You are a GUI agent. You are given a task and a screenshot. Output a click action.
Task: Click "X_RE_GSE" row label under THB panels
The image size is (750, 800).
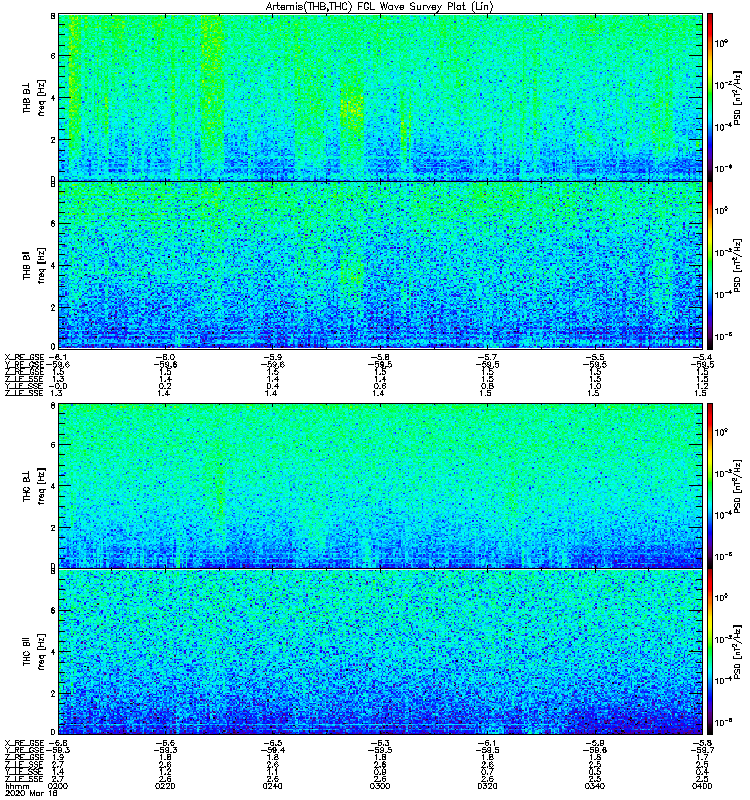24,357
